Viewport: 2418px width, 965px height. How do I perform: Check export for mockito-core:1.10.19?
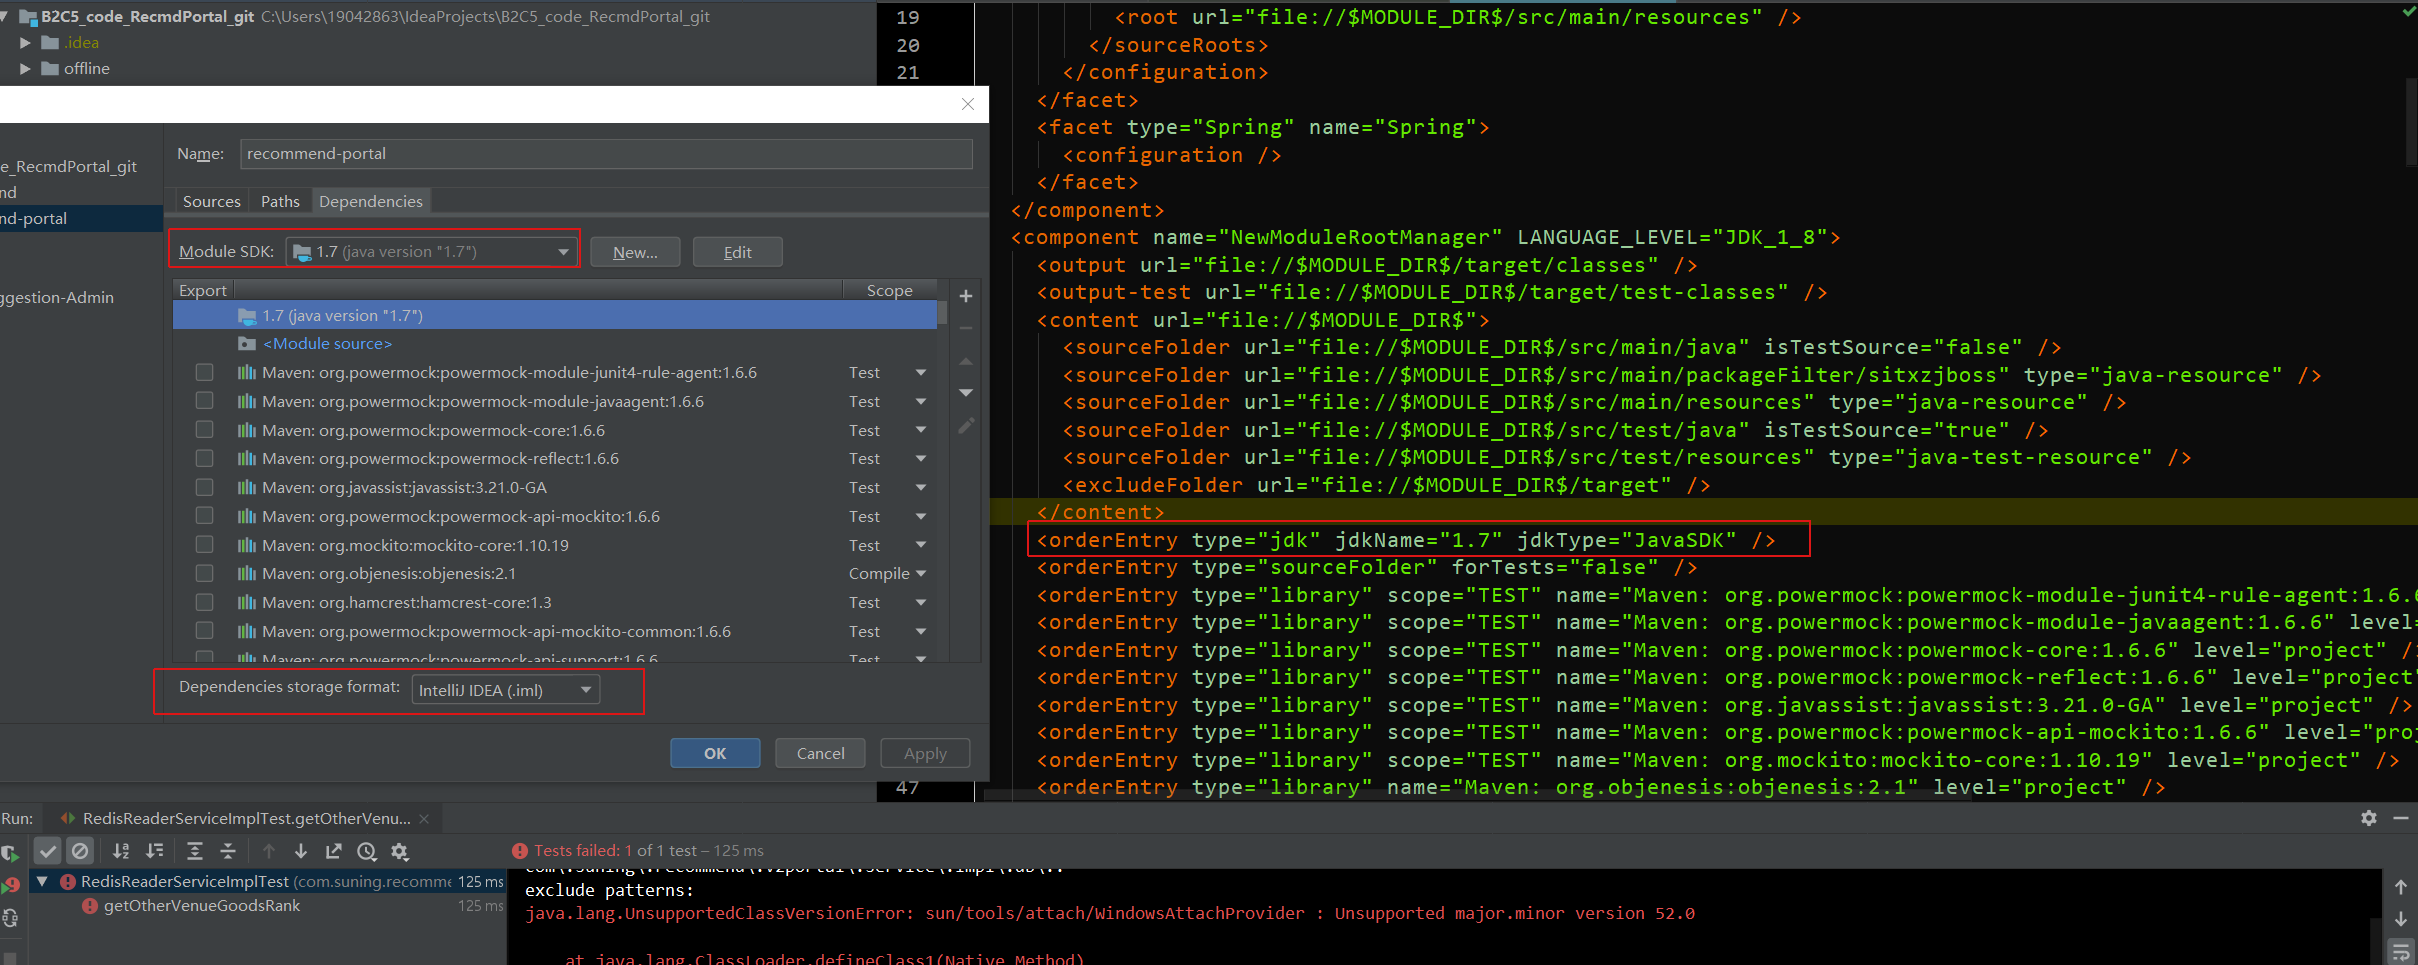coord(205,545)
